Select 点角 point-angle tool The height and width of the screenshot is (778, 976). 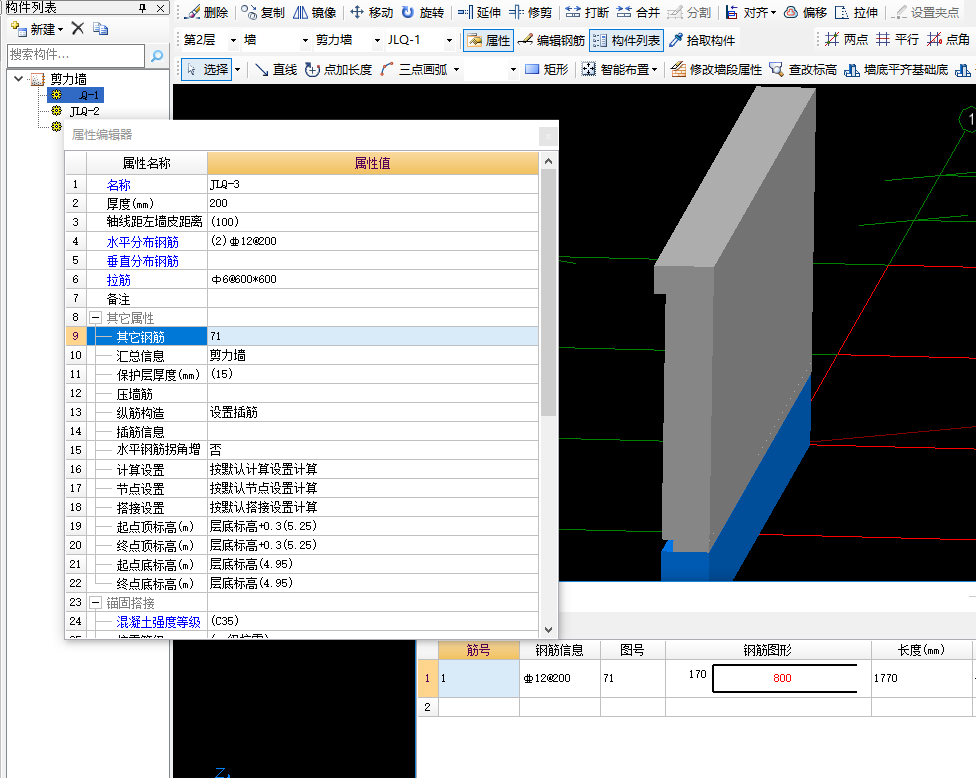pos(949,40)
